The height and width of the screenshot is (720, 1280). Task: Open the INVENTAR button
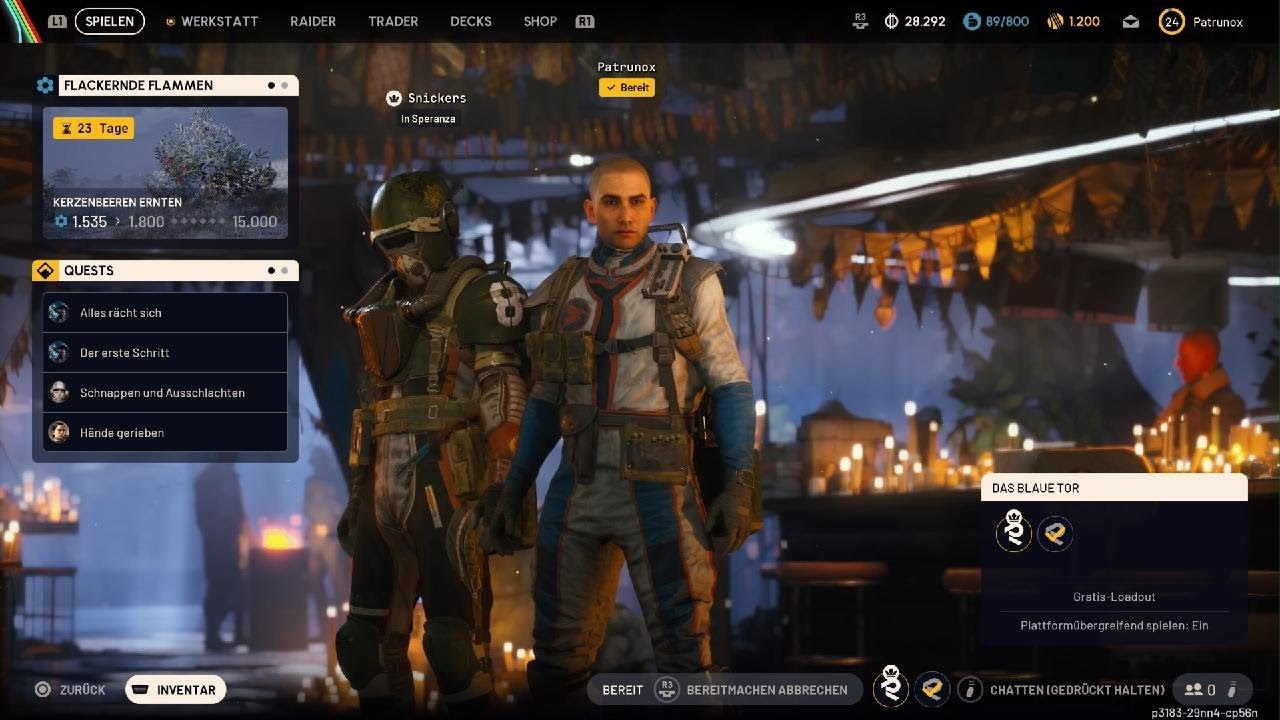[x=175, y=690]
